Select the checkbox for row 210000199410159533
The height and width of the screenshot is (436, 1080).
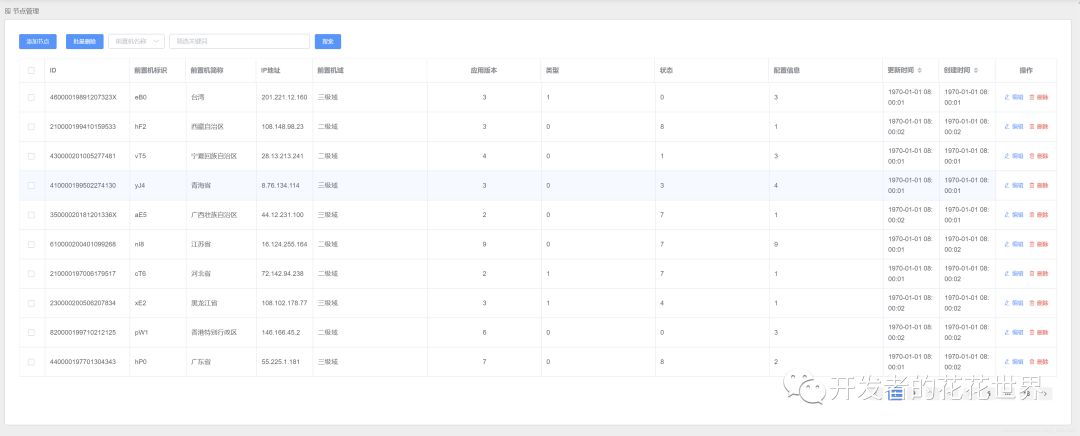31,127
